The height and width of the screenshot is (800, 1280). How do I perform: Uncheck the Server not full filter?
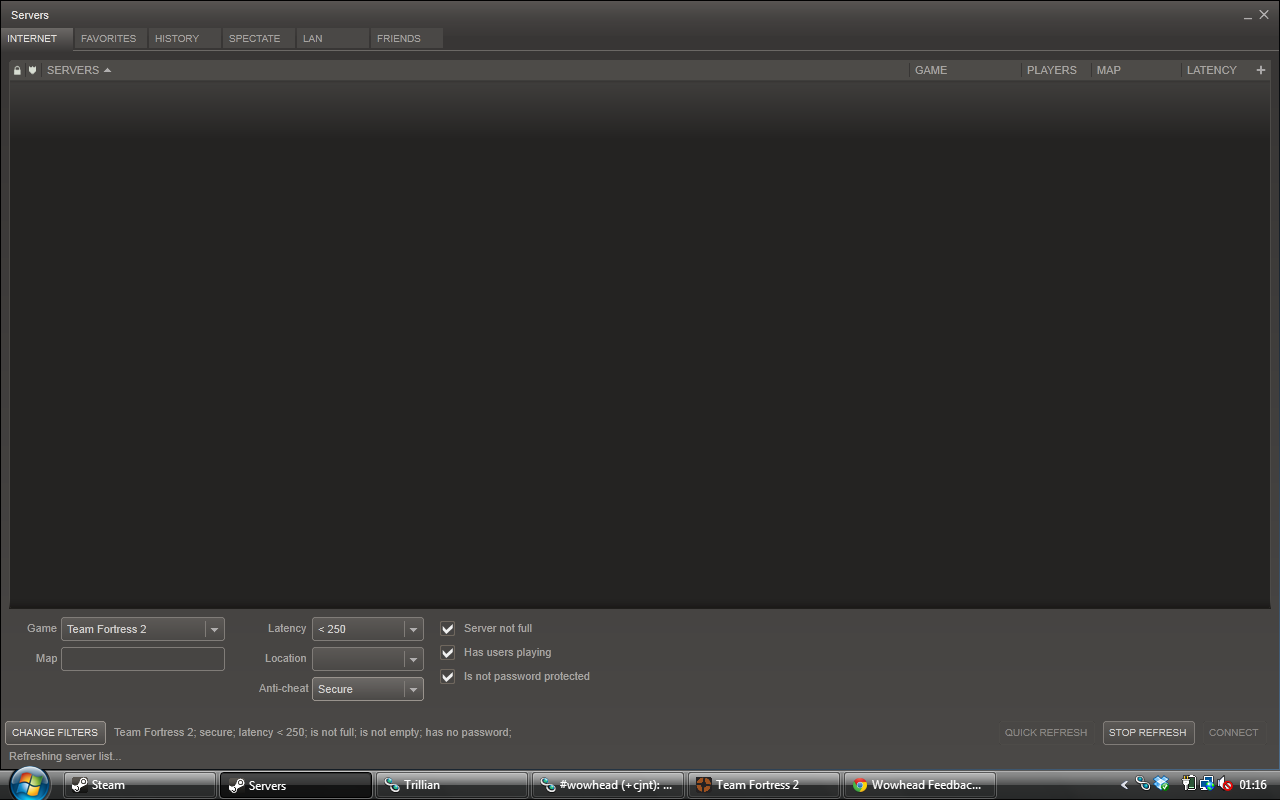[448, 629]
